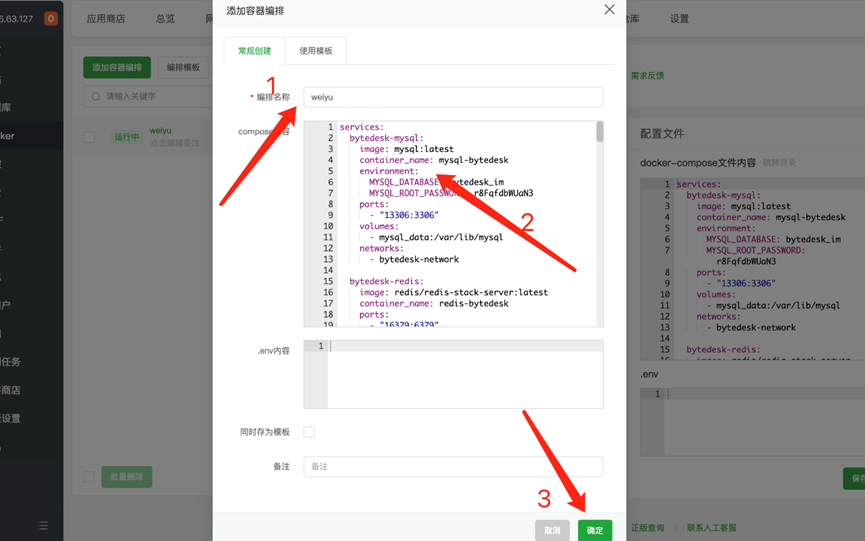
Task: Open the 总览 top tab
Action: 165,19
